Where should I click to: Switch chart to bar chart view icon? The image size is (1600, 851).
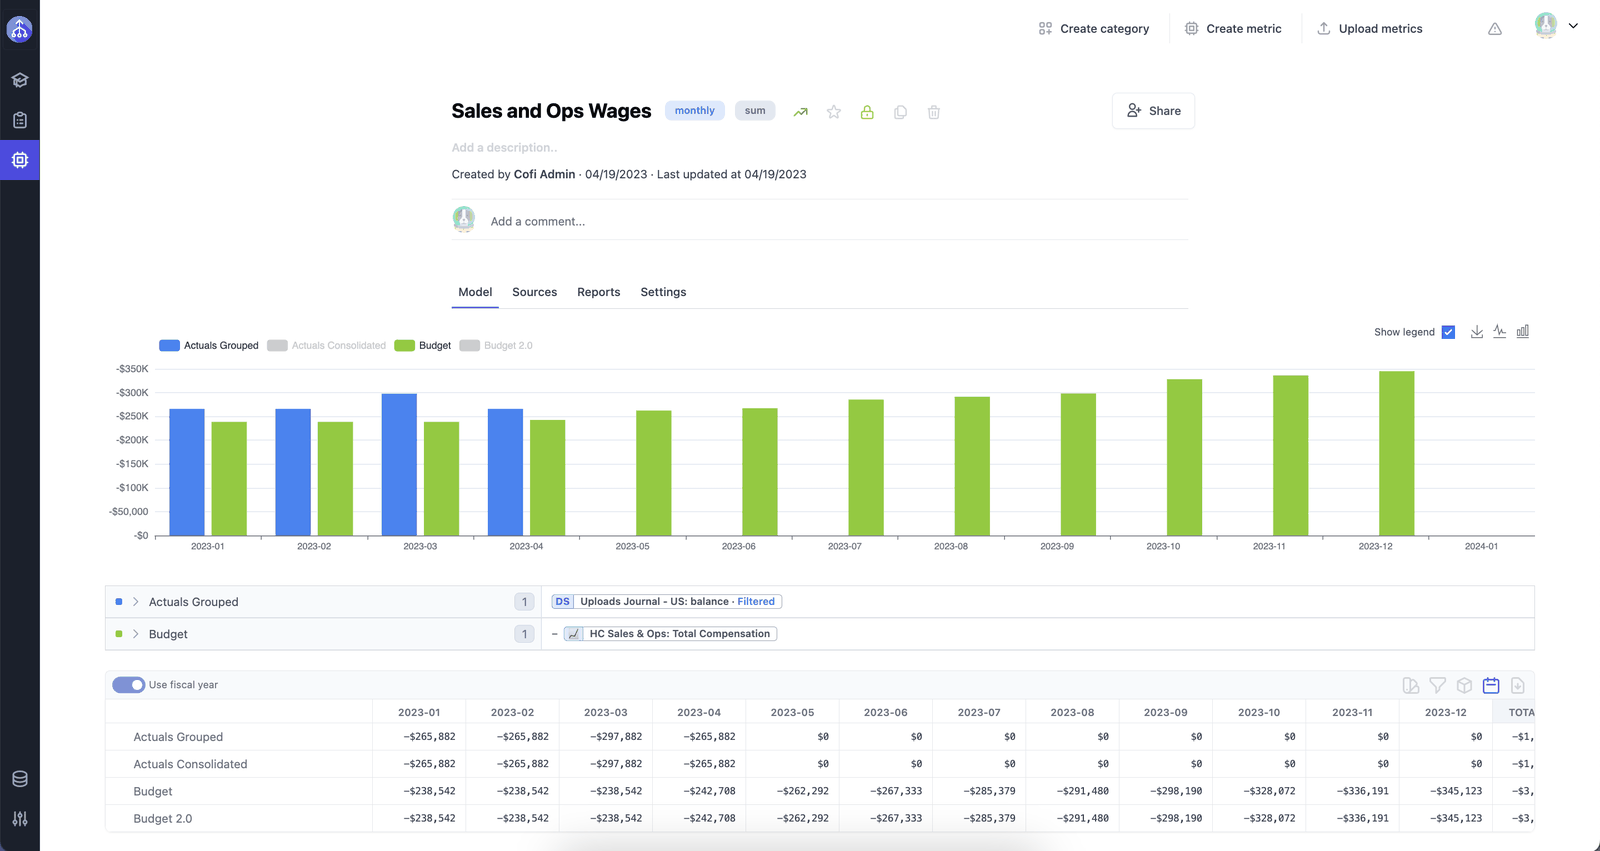(1523, 332)
